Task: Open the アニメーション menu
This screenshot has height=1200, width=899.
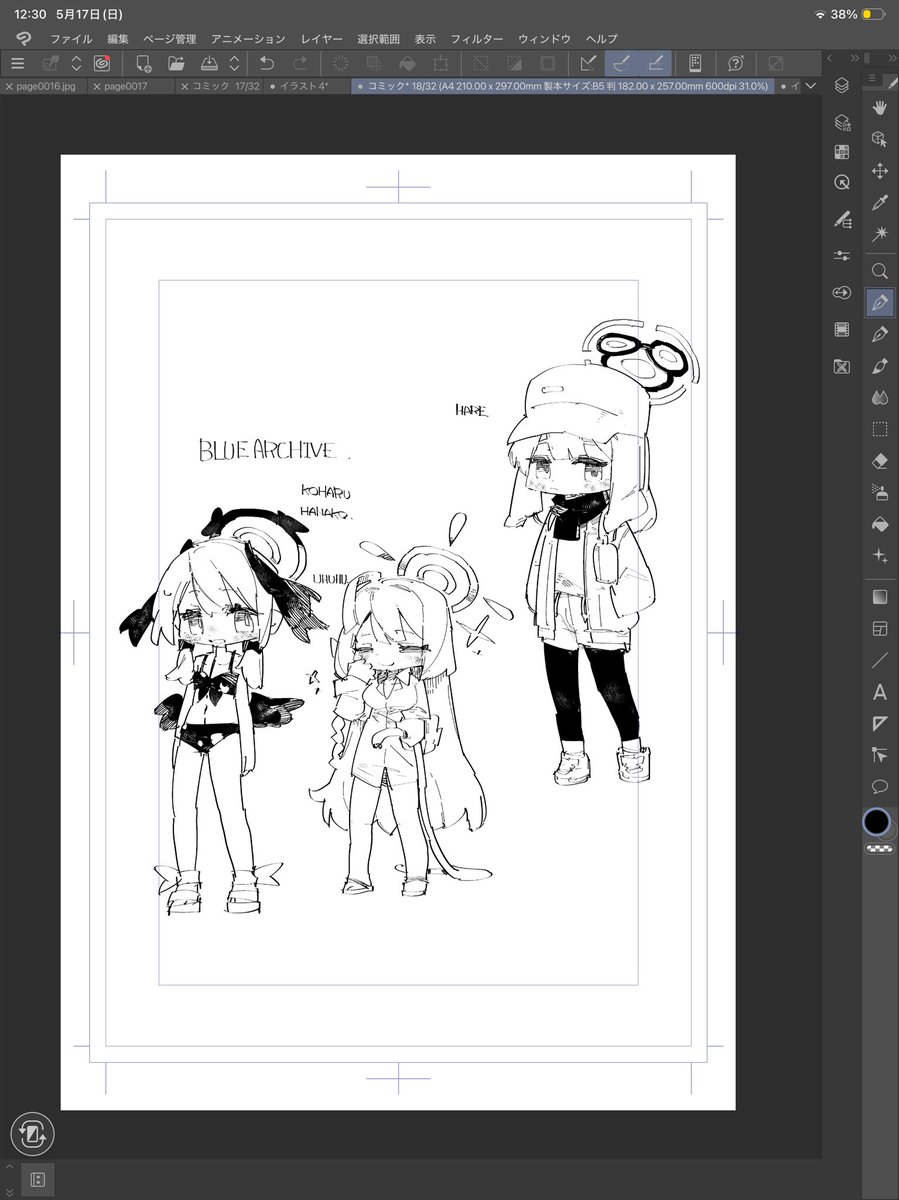Action: click(x=248, y=39)
